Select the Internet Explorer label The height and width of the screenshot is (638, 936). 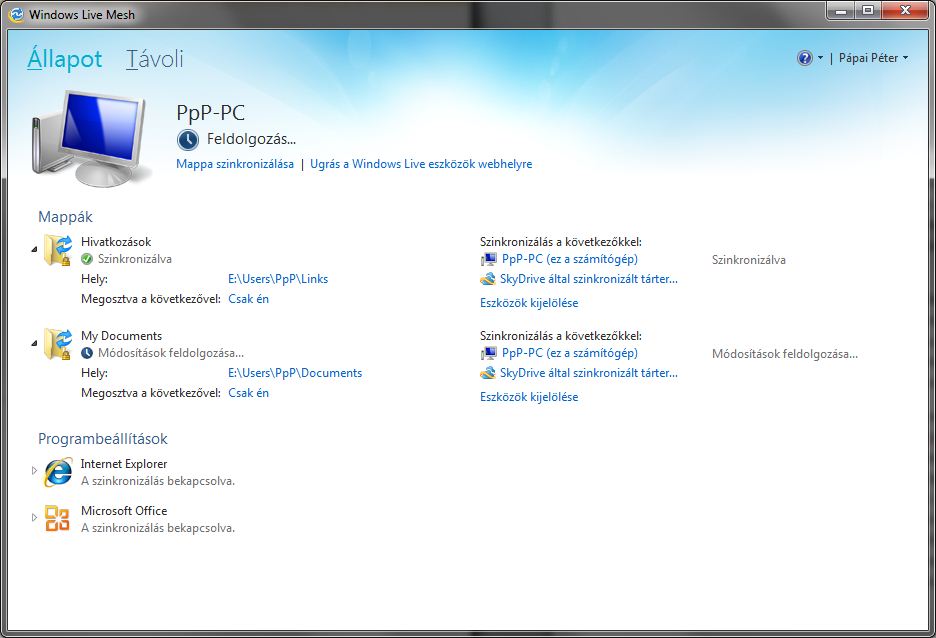[x=124, y=464]
